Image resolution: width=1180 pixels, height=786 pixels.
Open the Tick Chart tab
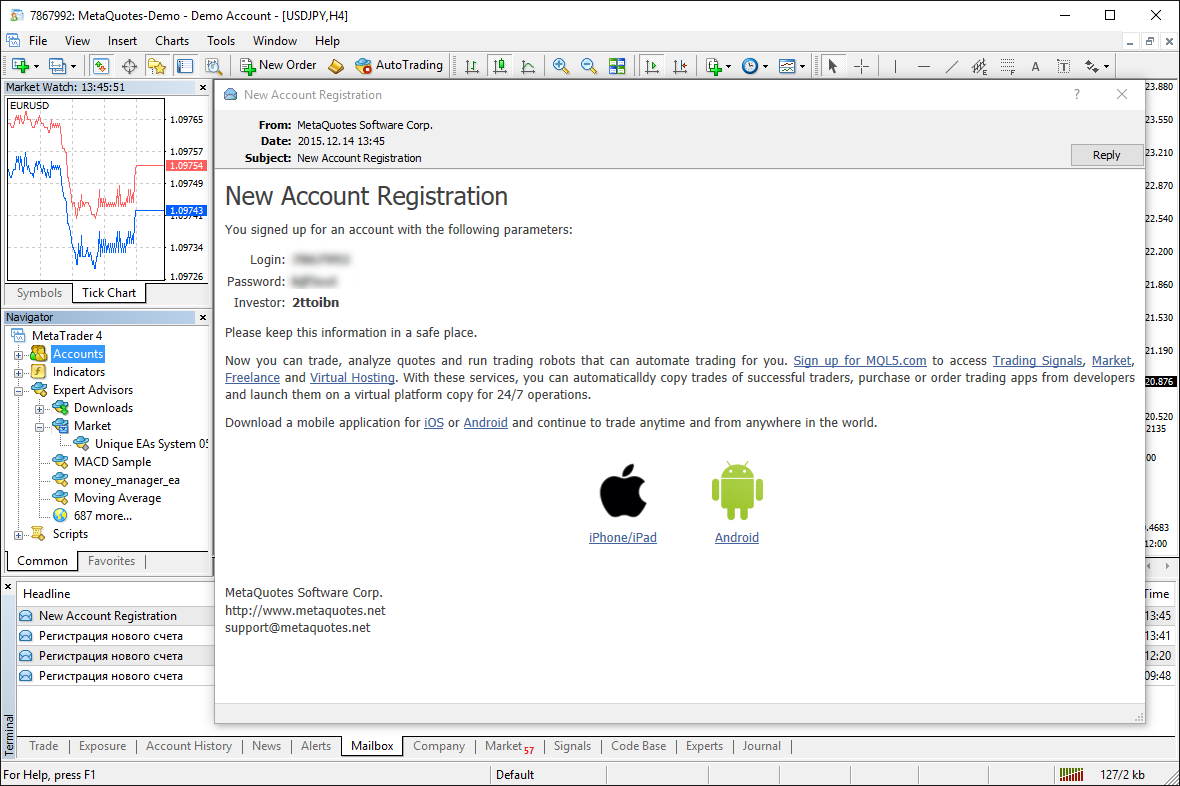pyautogui.click(x=109, y=293)
